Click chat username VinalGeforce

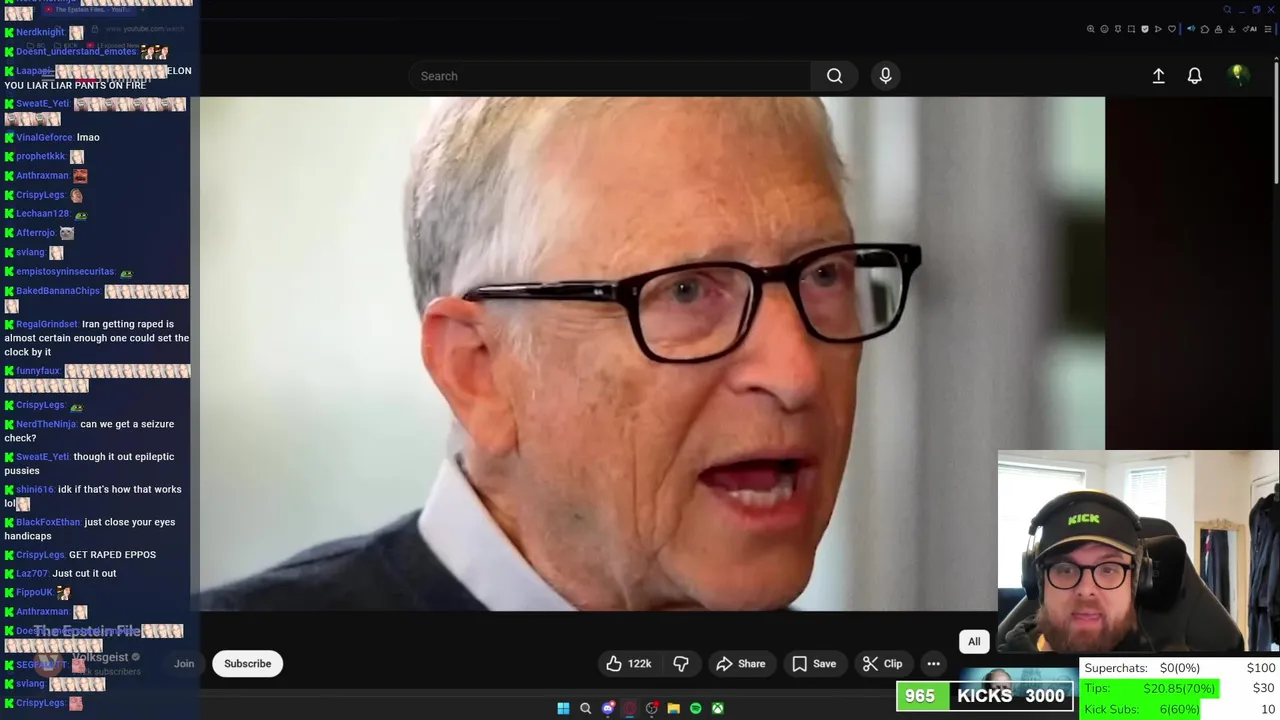click(44, 137)
